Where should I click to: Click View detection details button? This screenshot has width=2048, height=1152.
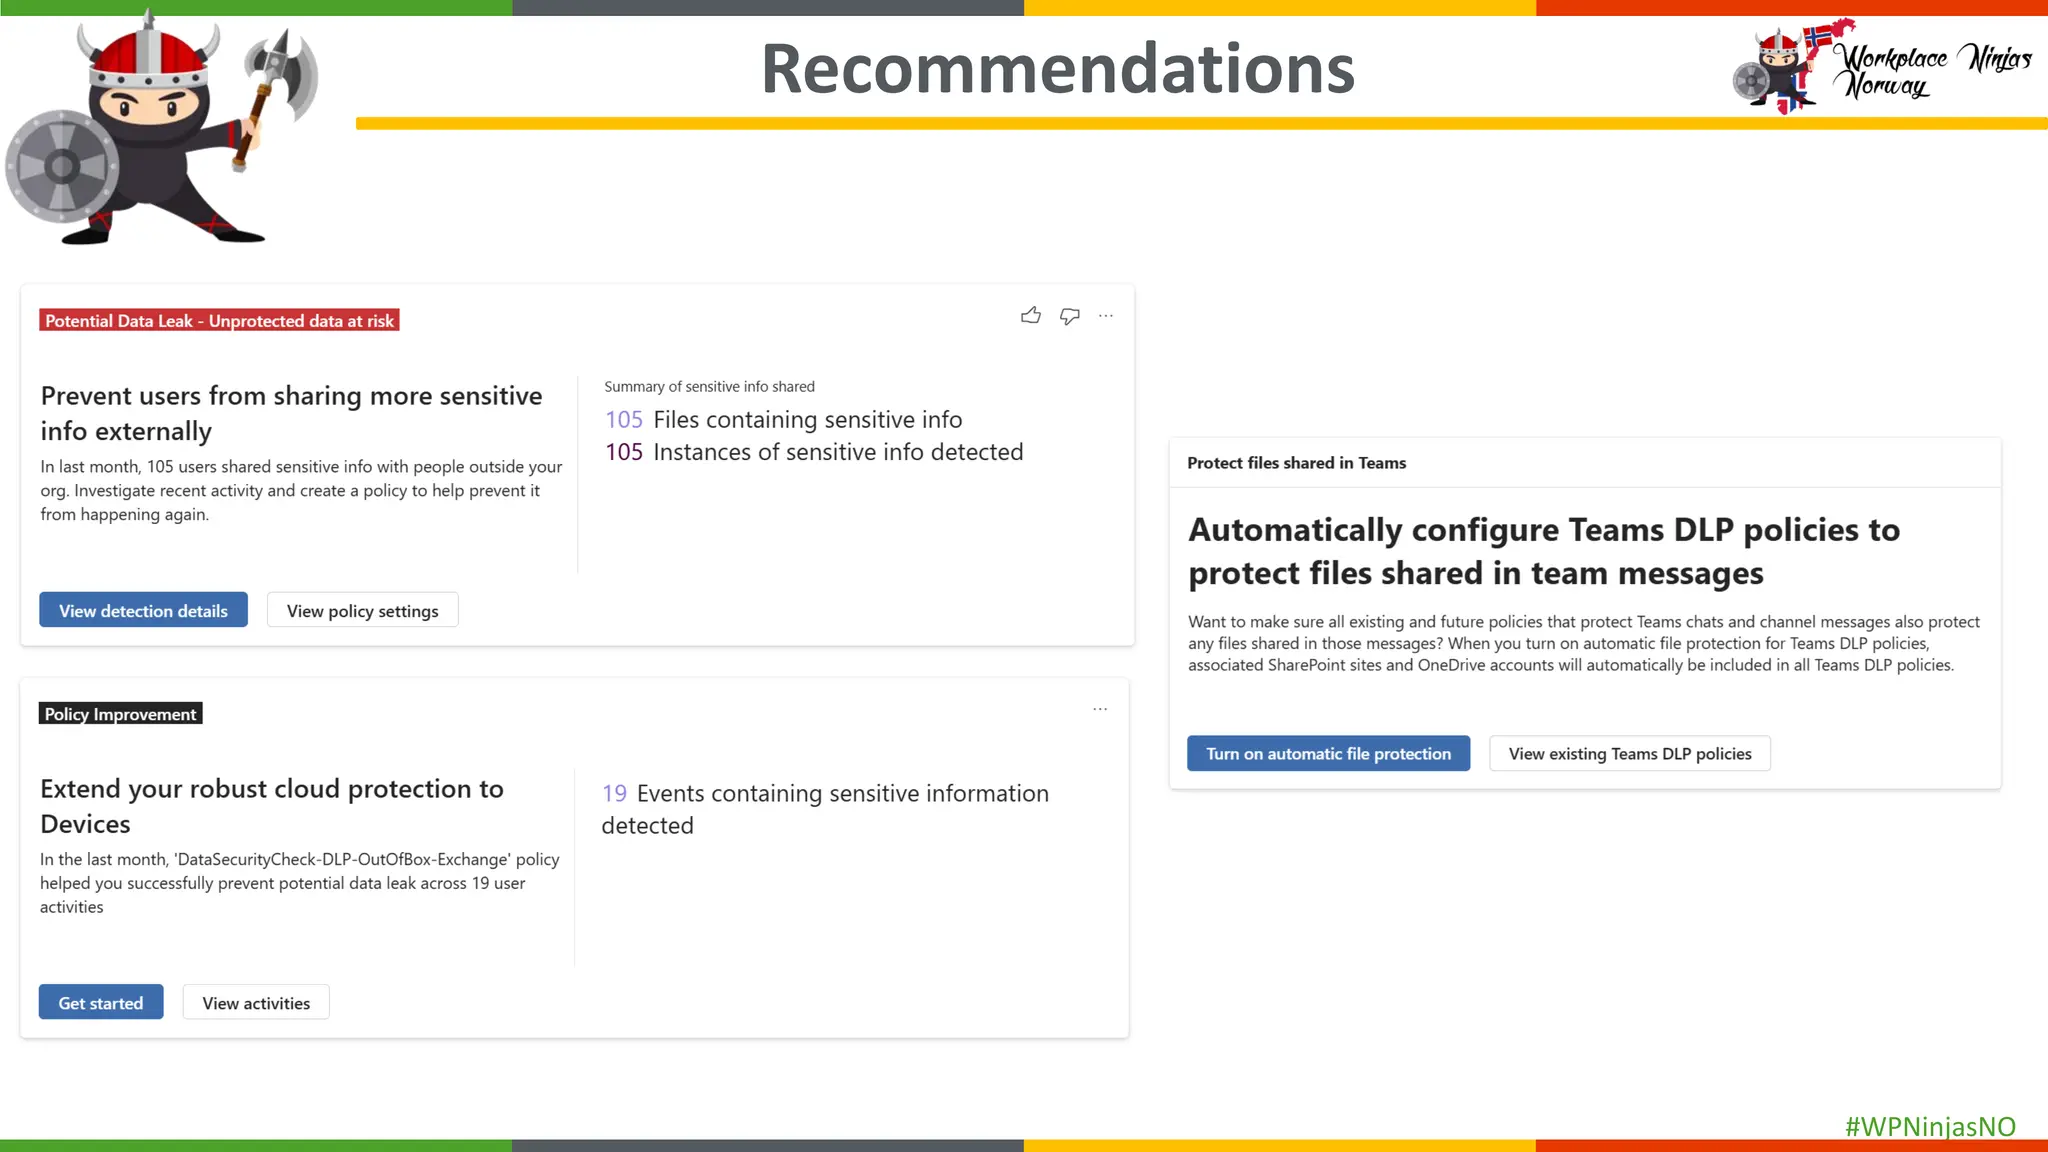[x=143, y=610]
